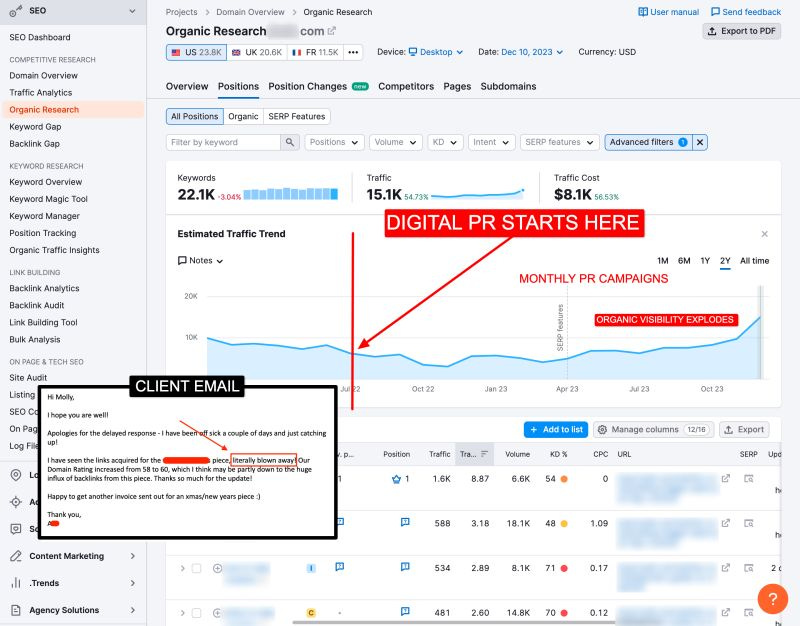Switch to the Pages tab
The height and width of the screenshot is (626, 800).
click(457, 86)
